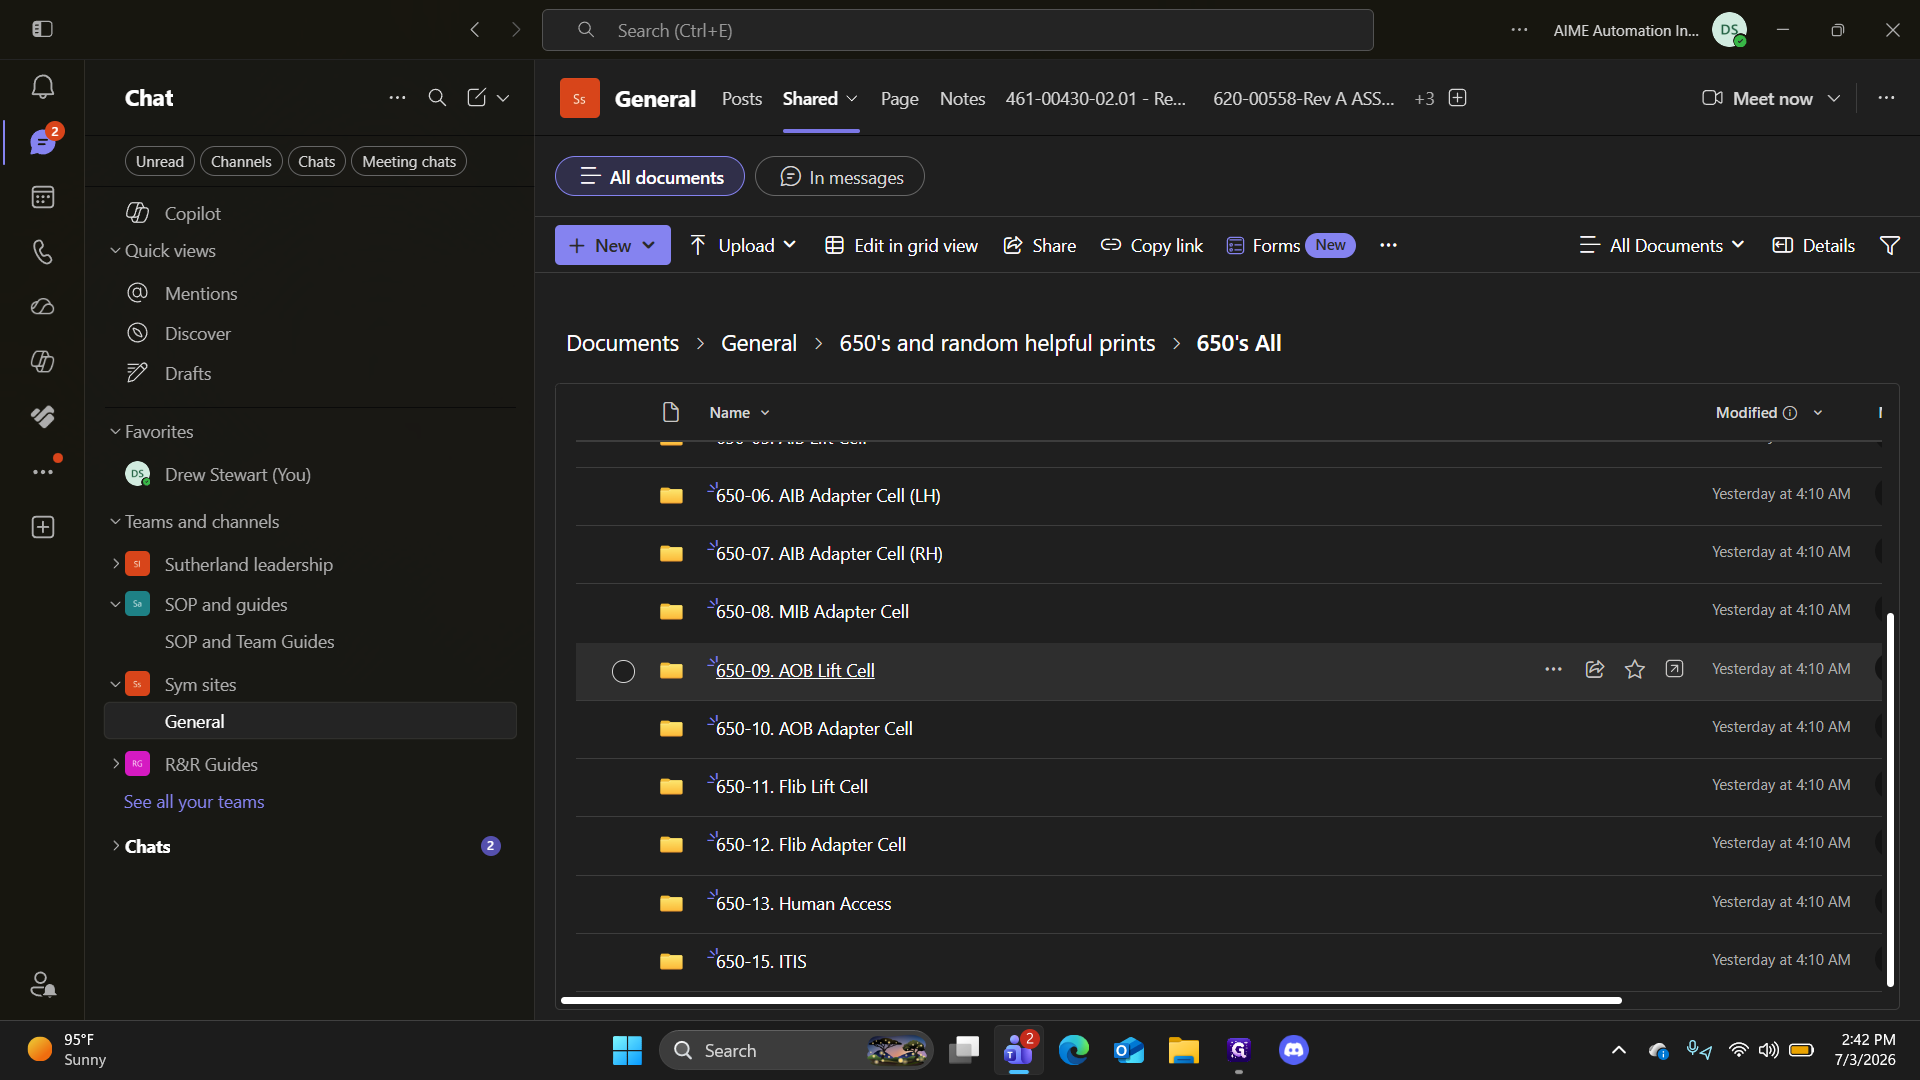This screenshot has width=1920, height=1080.
Task: Open the Calls phone icon
Action: click(x=42, y=252)
